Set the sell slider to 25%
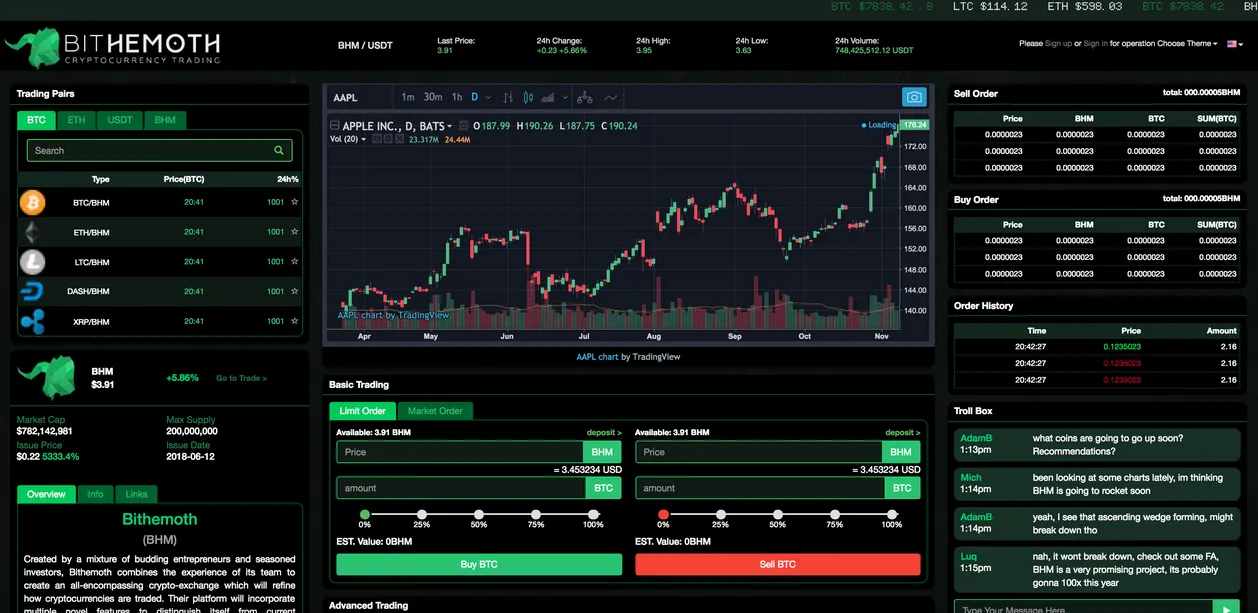The image size is (1258, 613). [x=720, y=515]
